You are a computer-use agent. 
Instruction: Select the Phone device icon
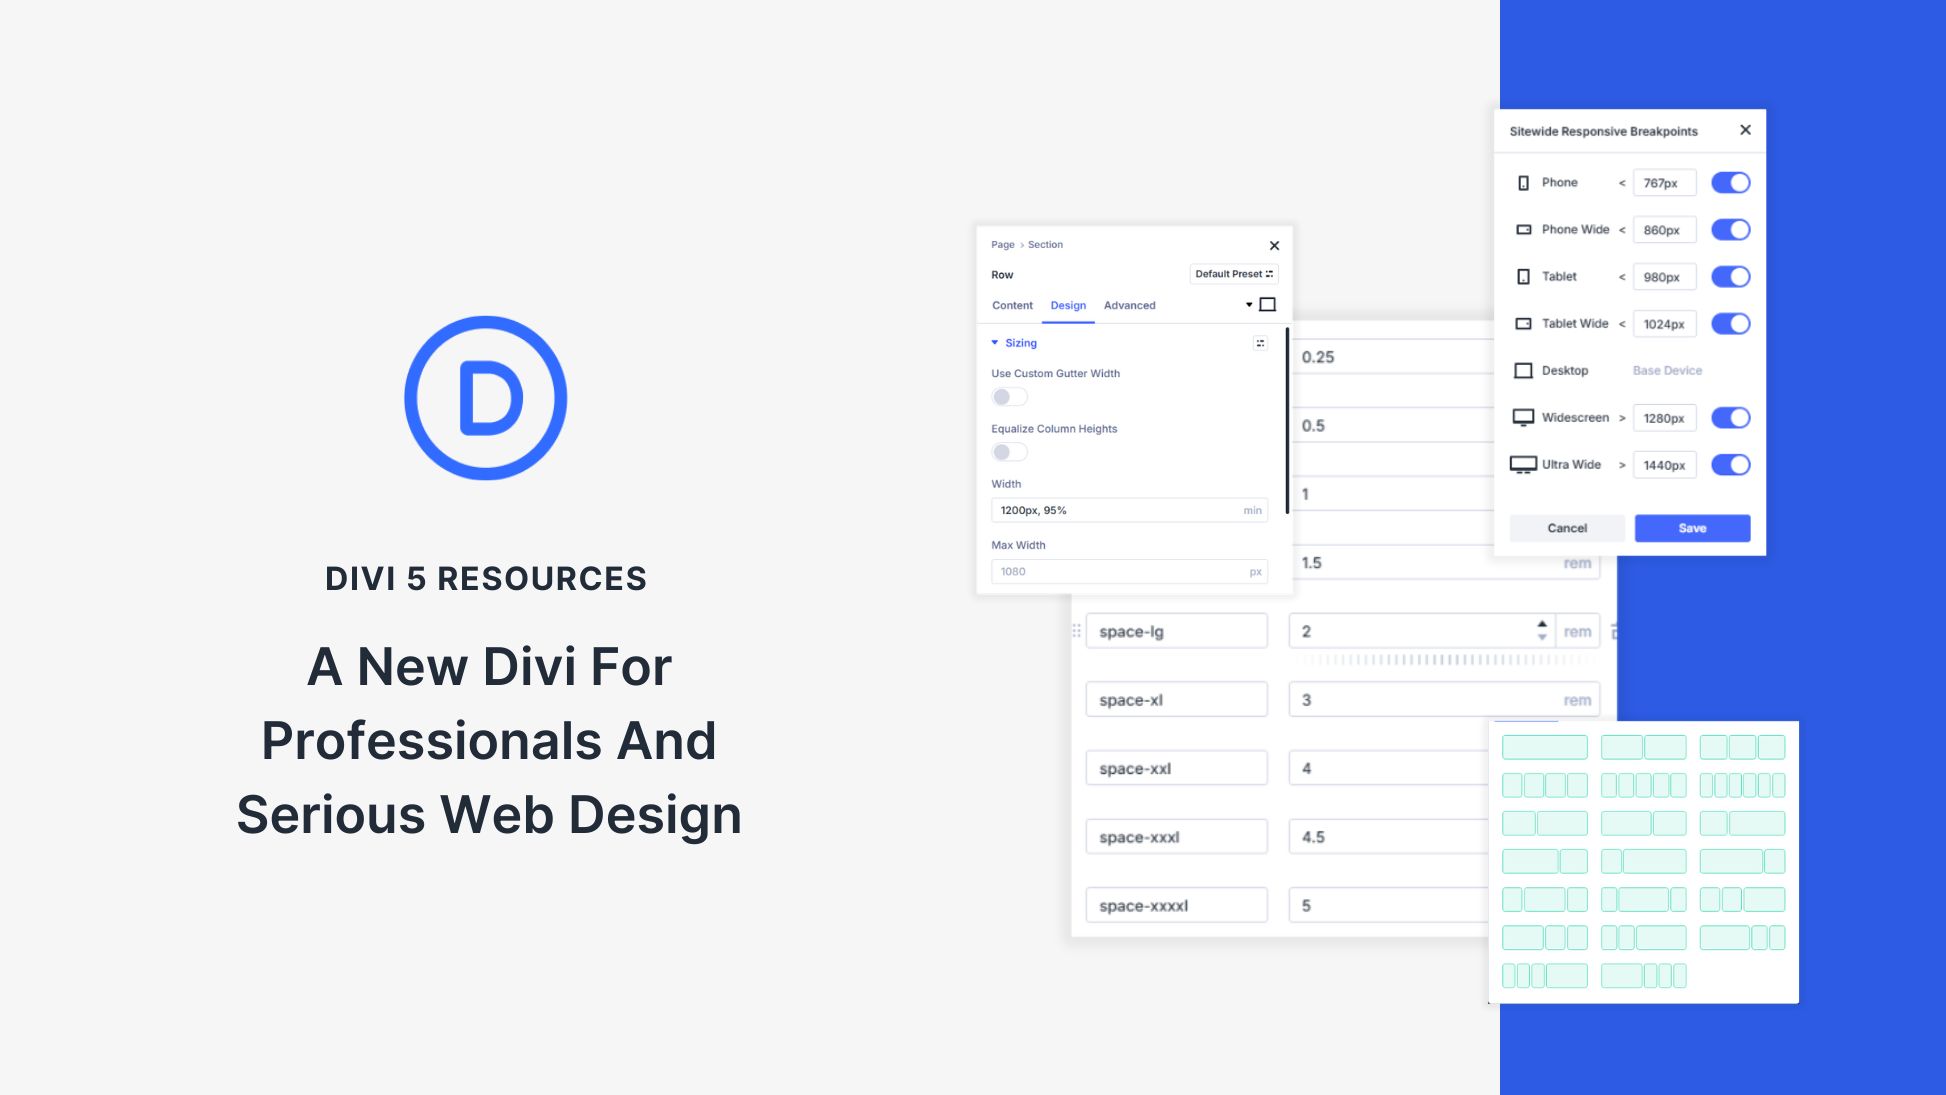coord(1523,182)
